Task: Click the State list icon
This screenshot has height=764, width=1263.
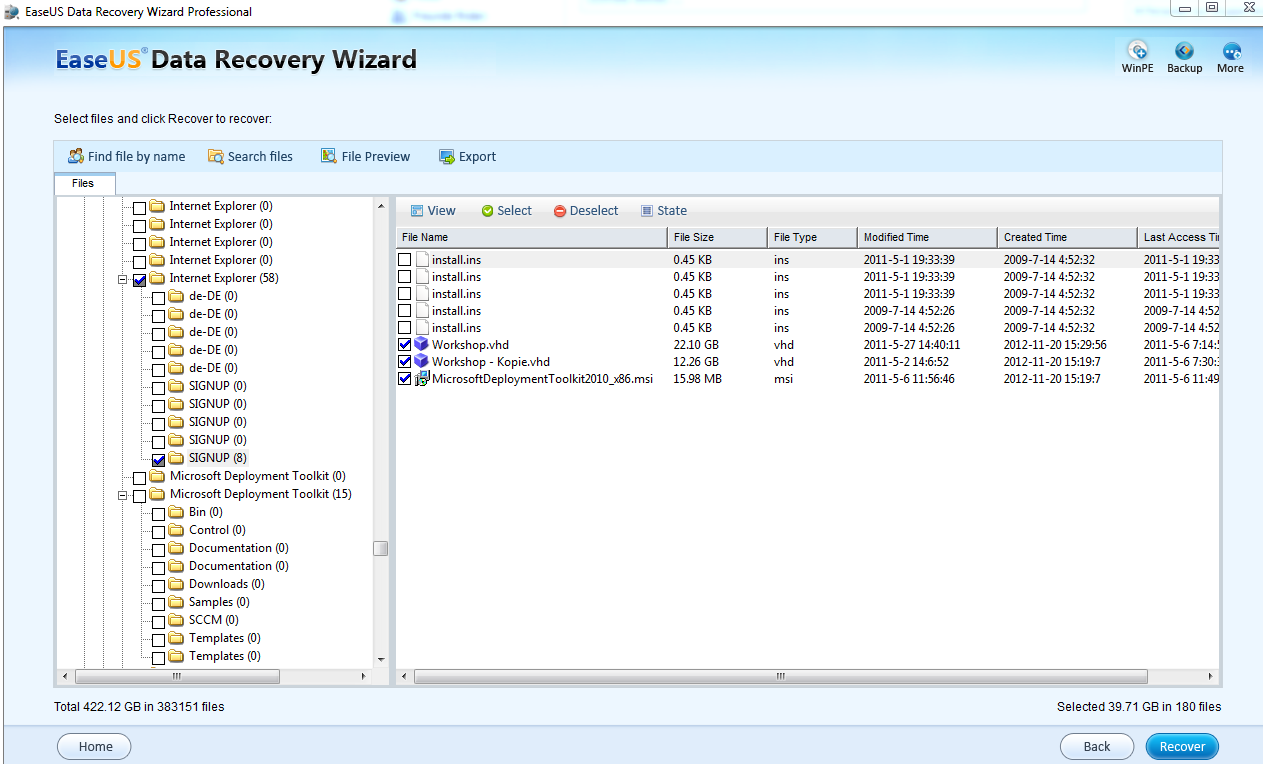Action: (x=647, y=211)
